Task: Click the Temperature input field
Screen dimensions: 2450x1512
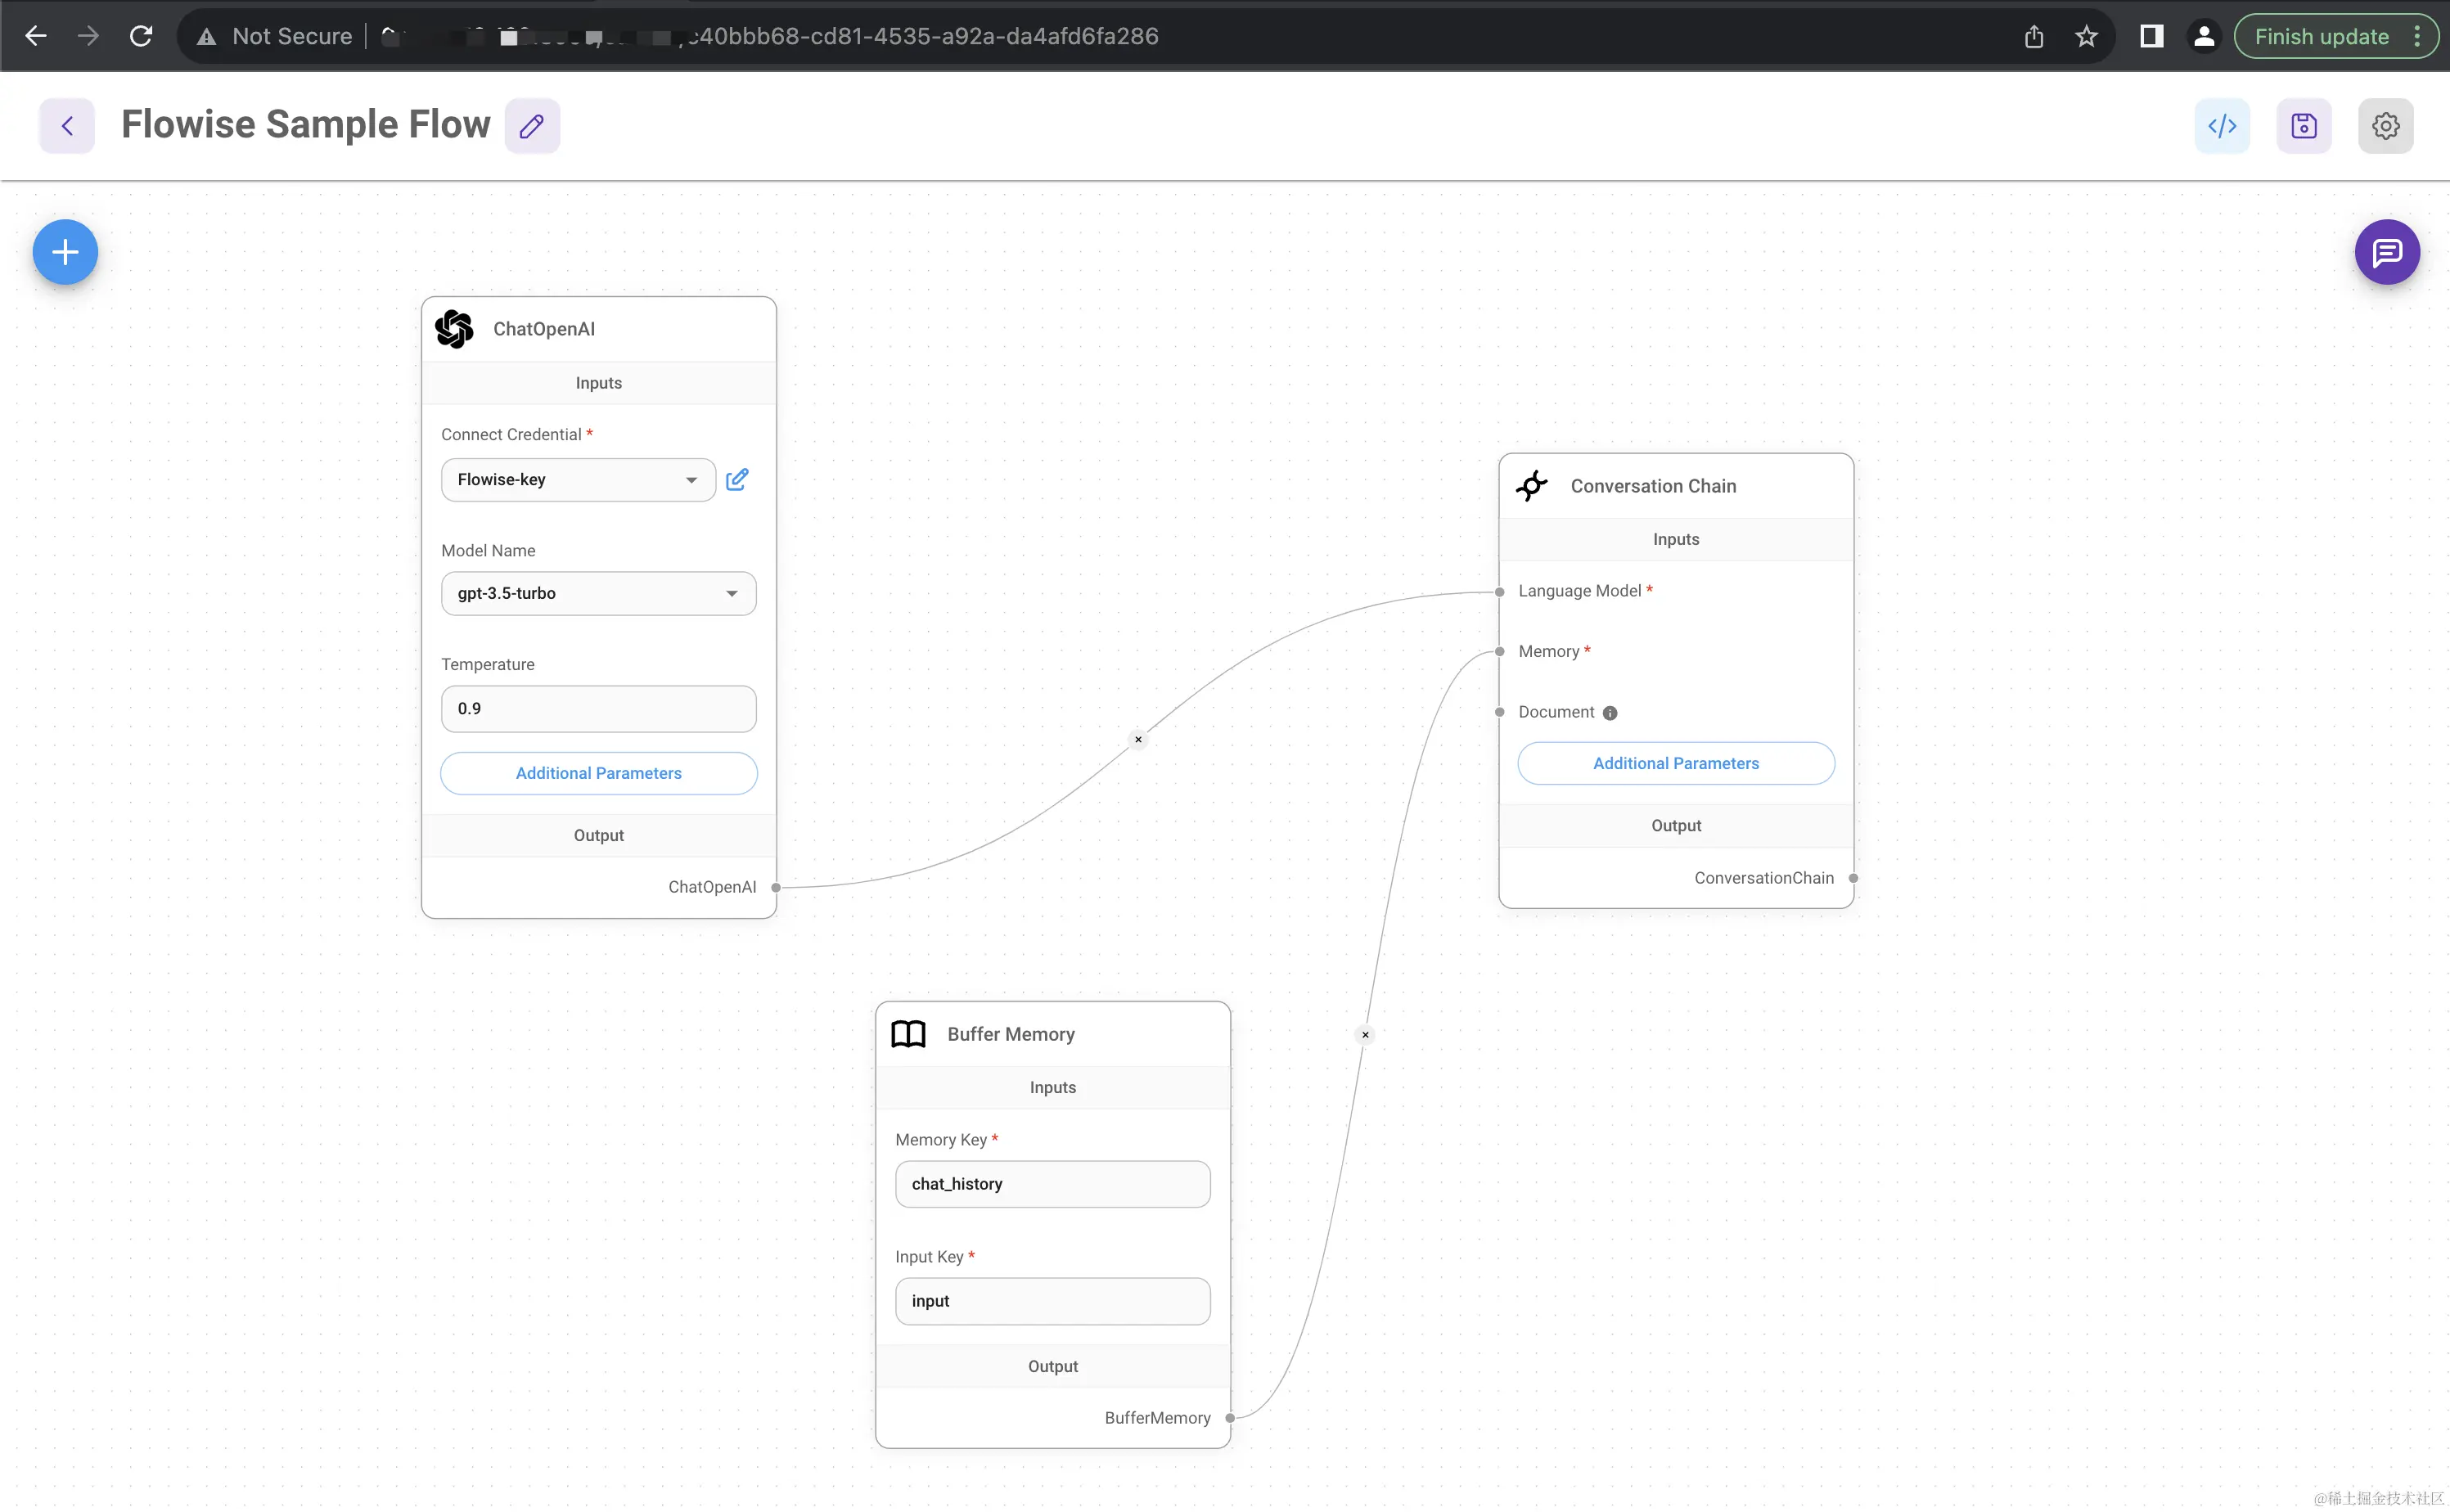Action: point(598,709)
